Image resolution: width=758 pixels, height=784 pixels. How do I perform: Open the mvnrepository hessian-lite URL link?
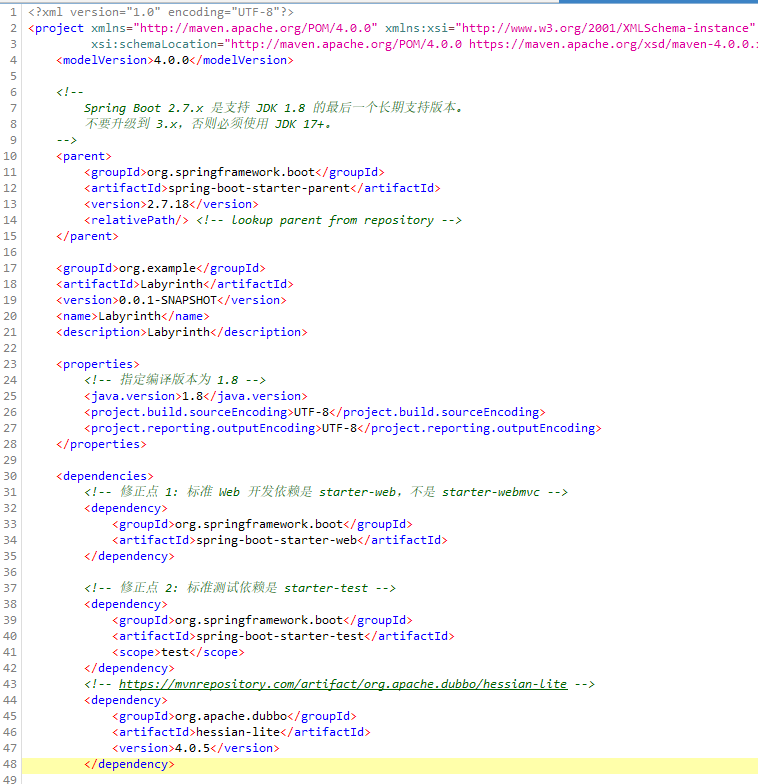tap(342, 684)
